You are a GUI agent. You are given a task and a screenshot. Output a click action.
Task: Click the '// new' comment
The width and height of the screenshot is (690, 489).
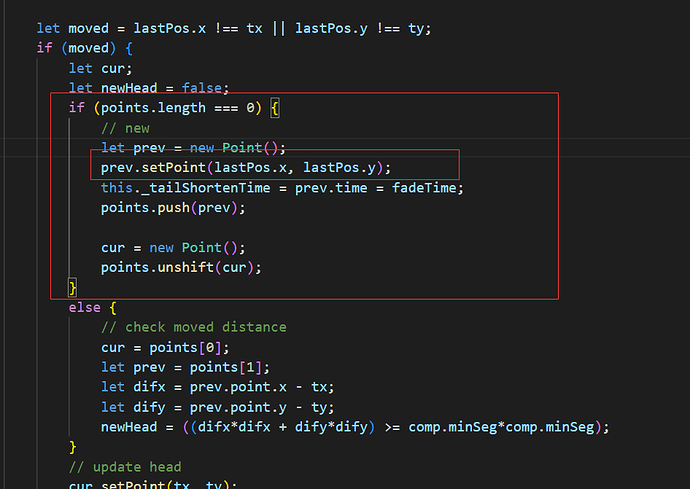pyautogui.click(x=125, y=128)
